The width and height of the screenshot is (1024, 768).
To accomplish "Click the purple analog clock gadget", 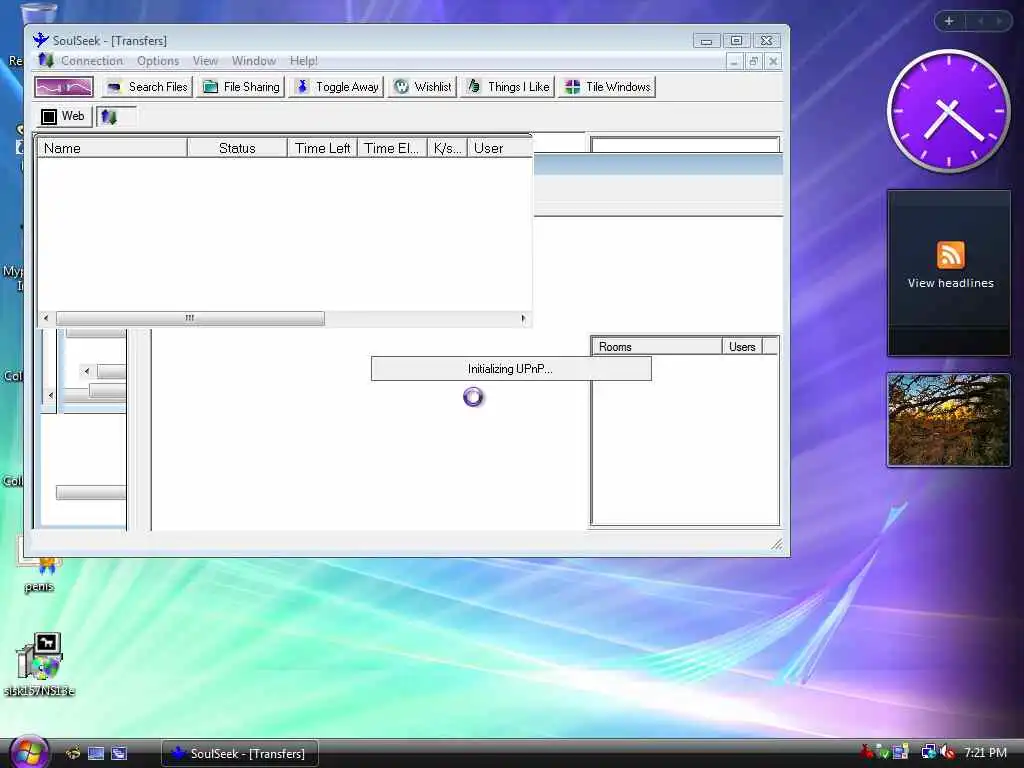I will tap(948, 111).
